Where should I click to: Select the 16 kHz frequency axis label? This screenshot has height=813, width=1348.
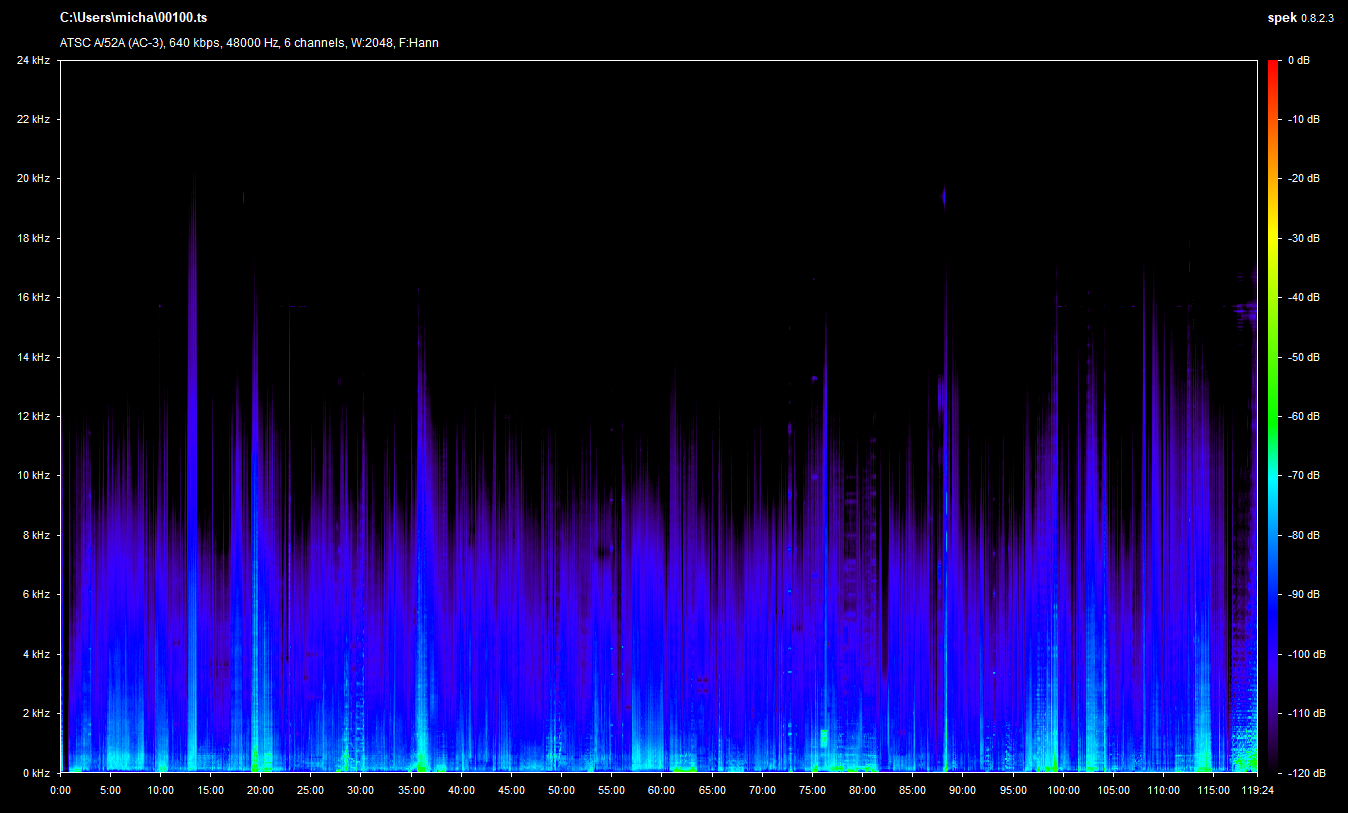coord(33,297)
